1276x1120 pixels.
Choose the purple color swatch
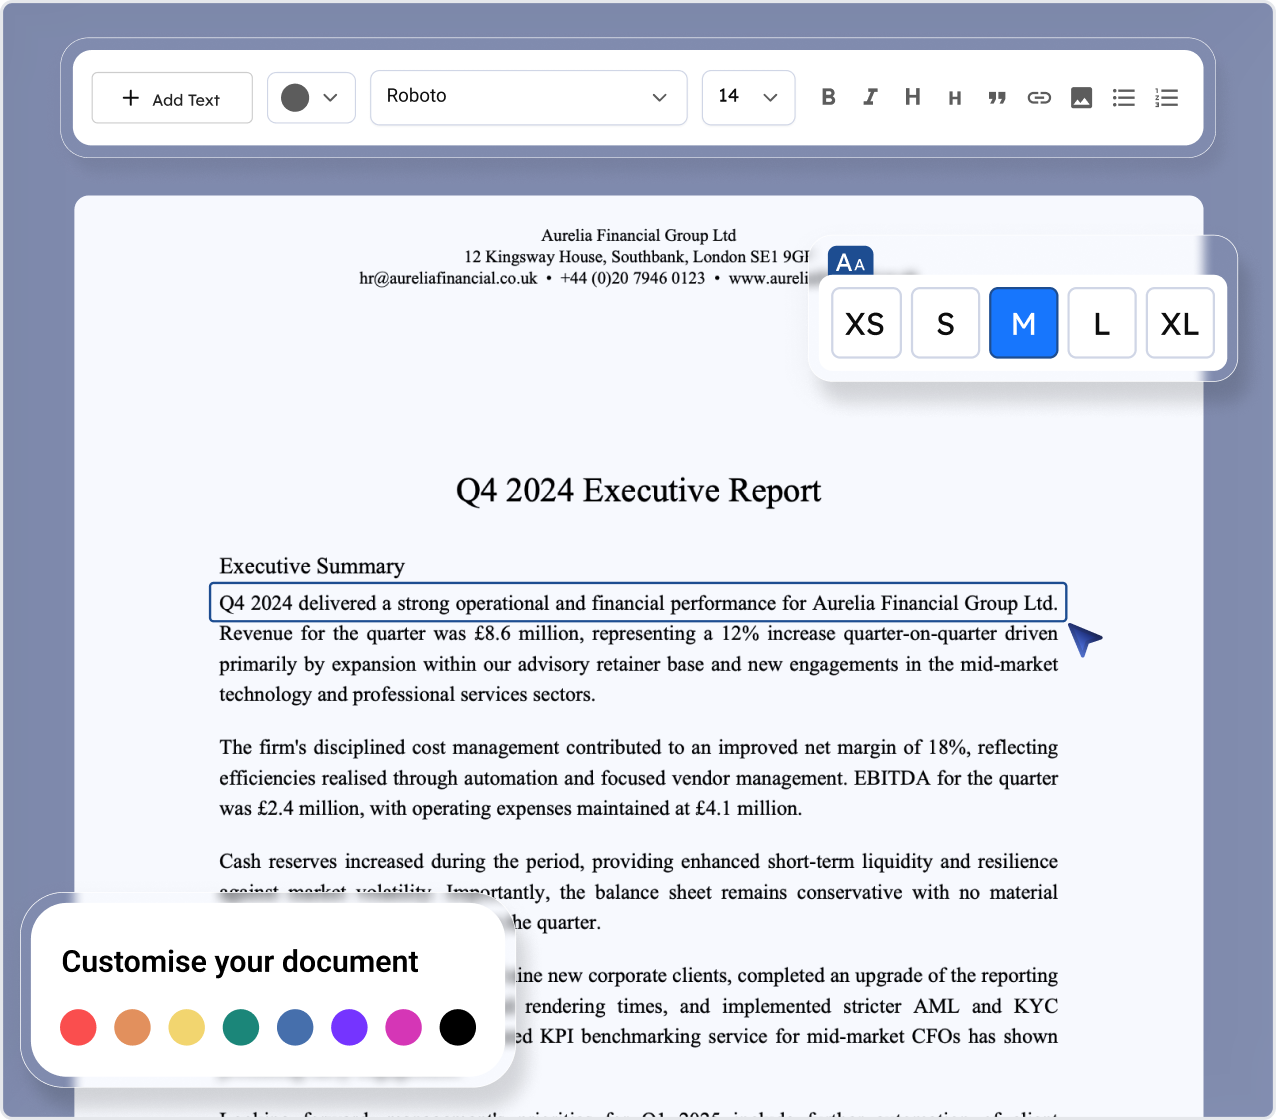pyautogui.click(x=349, y=1027)
